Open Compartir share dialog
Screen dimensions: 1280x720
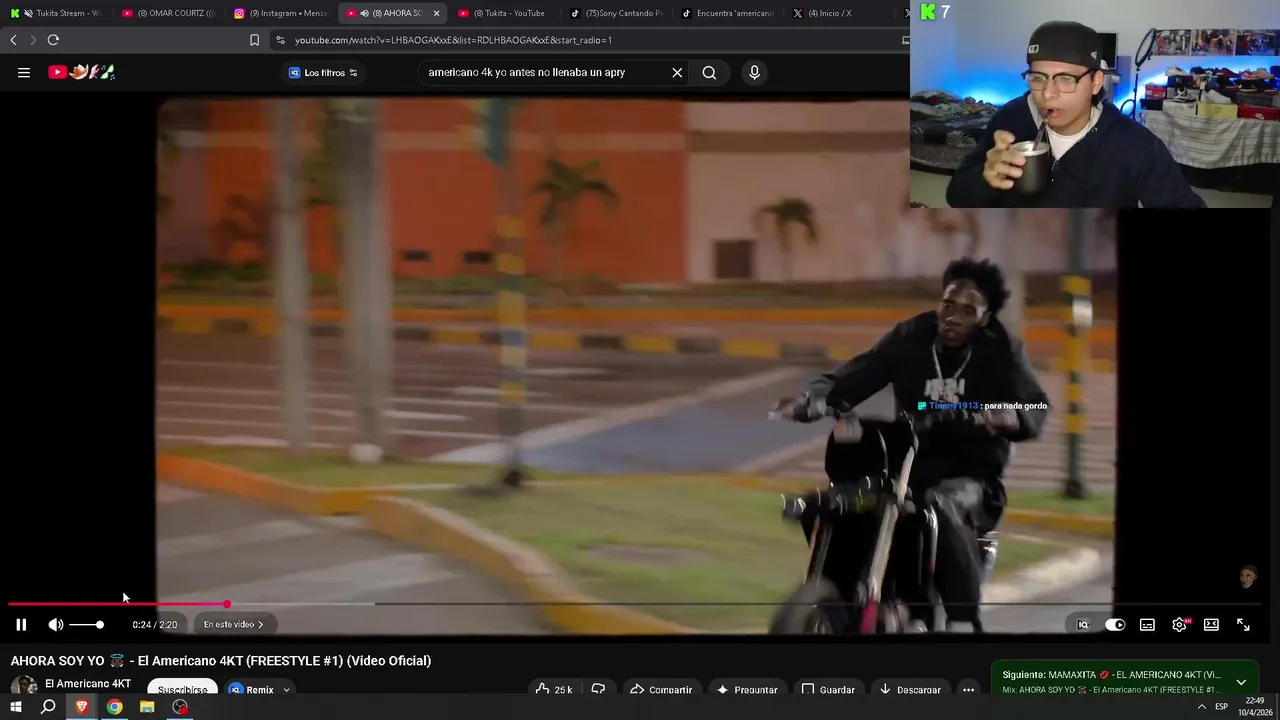click(x=661, y=689)
